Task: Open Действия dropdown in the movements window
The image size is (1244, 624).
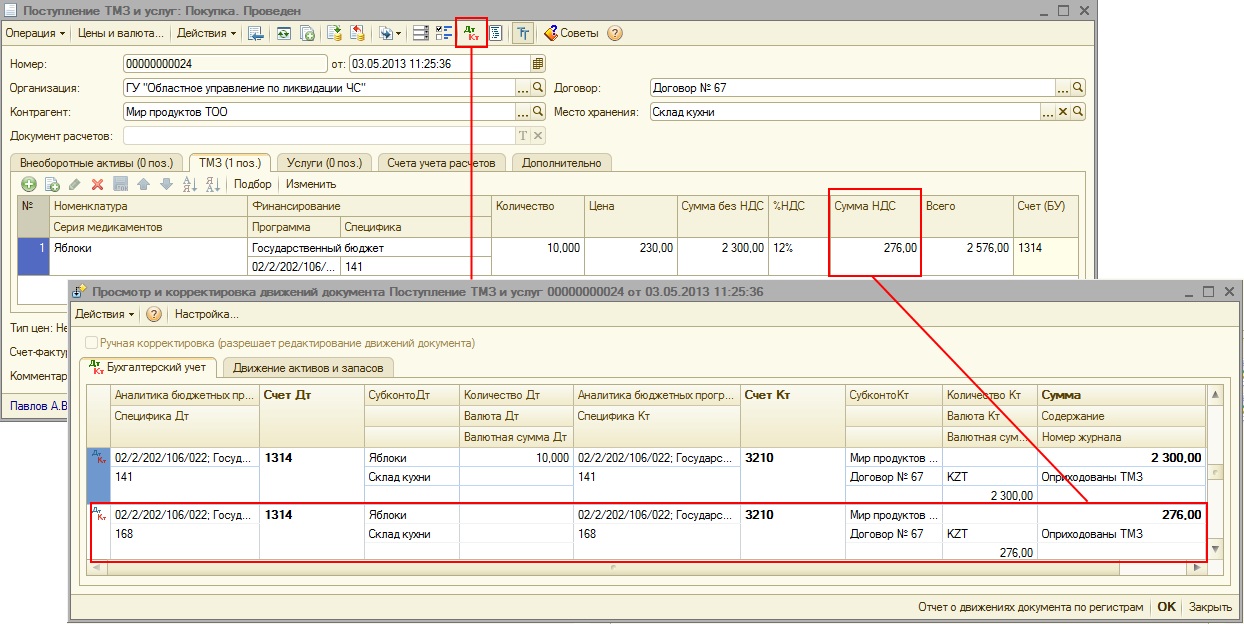Action: click(104, 314)
